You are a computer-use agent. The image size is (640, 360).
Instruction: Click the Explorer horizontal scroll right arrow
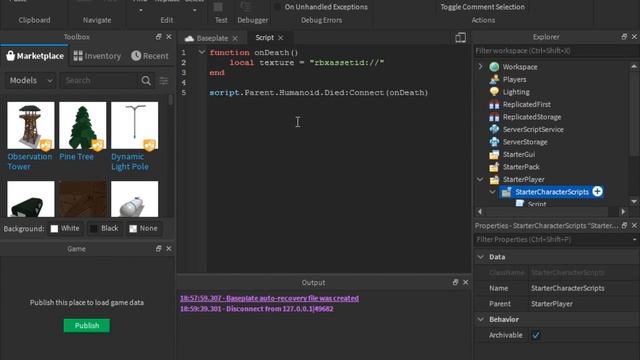click(623, 211)
